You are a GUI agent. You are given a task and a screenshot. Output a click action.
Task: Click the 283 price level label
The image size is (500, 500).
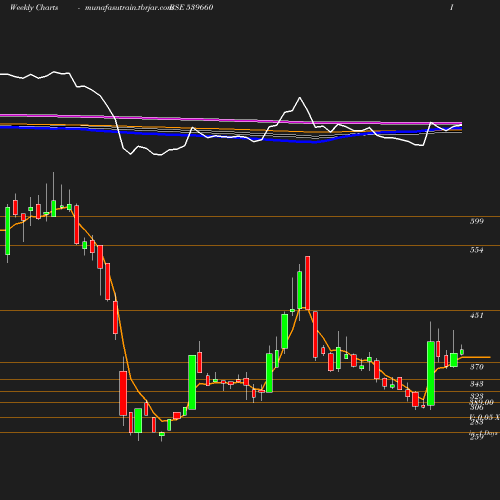[477, 422]
